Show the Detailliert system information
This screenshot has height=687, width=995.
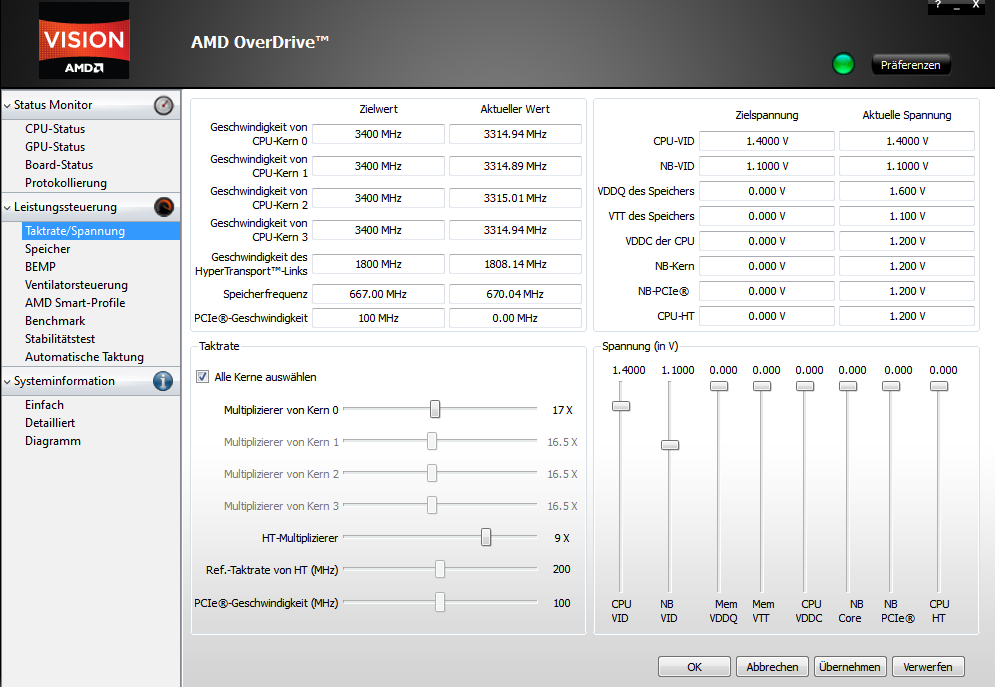tap(50, 423)
